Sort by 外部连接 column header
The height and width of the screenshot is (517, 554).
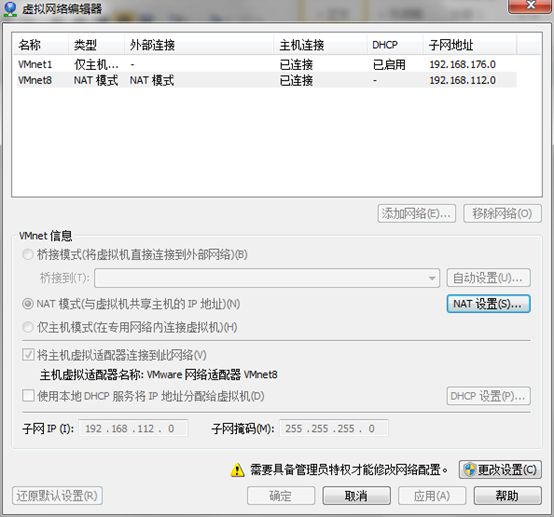199,45
